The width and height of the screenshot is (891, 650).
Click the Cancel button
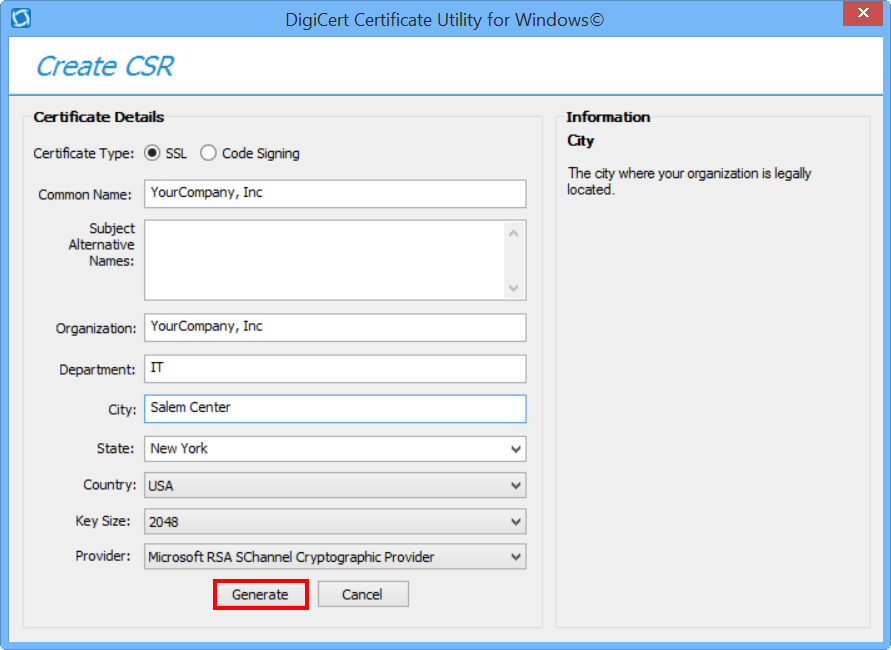[362, 594]
